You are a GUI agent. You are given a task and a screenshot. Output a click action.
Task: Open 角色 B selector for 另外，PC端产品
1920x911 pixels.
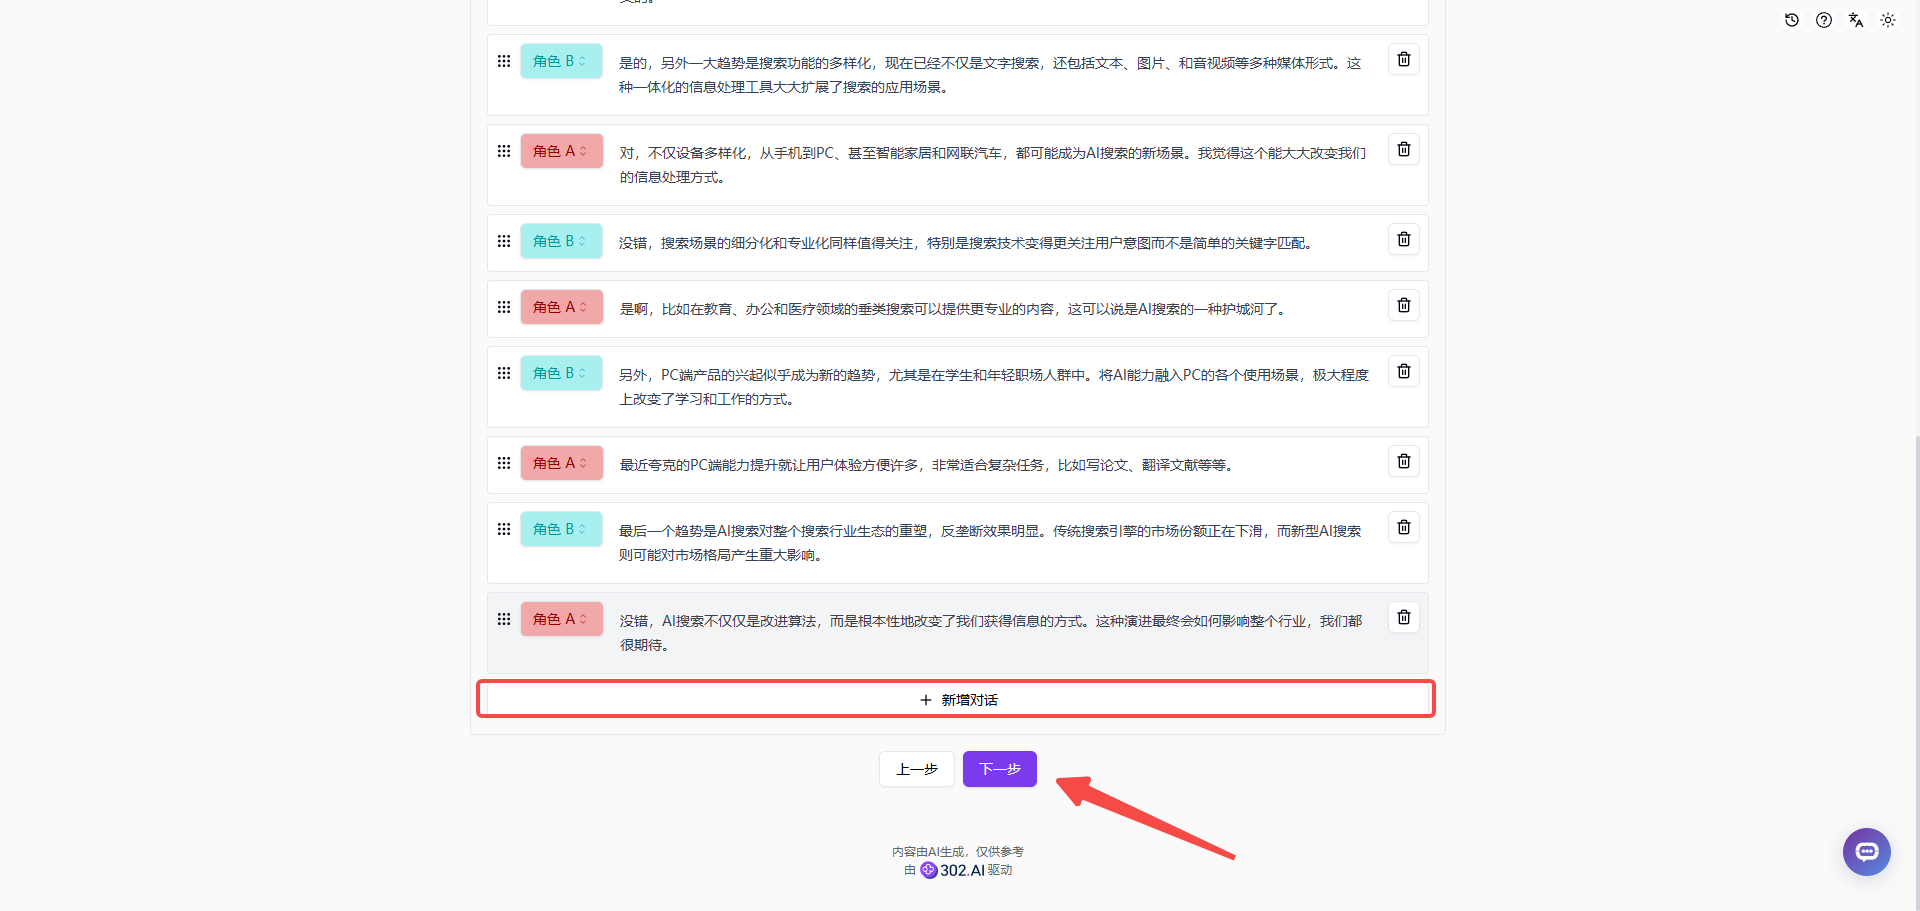561,373
